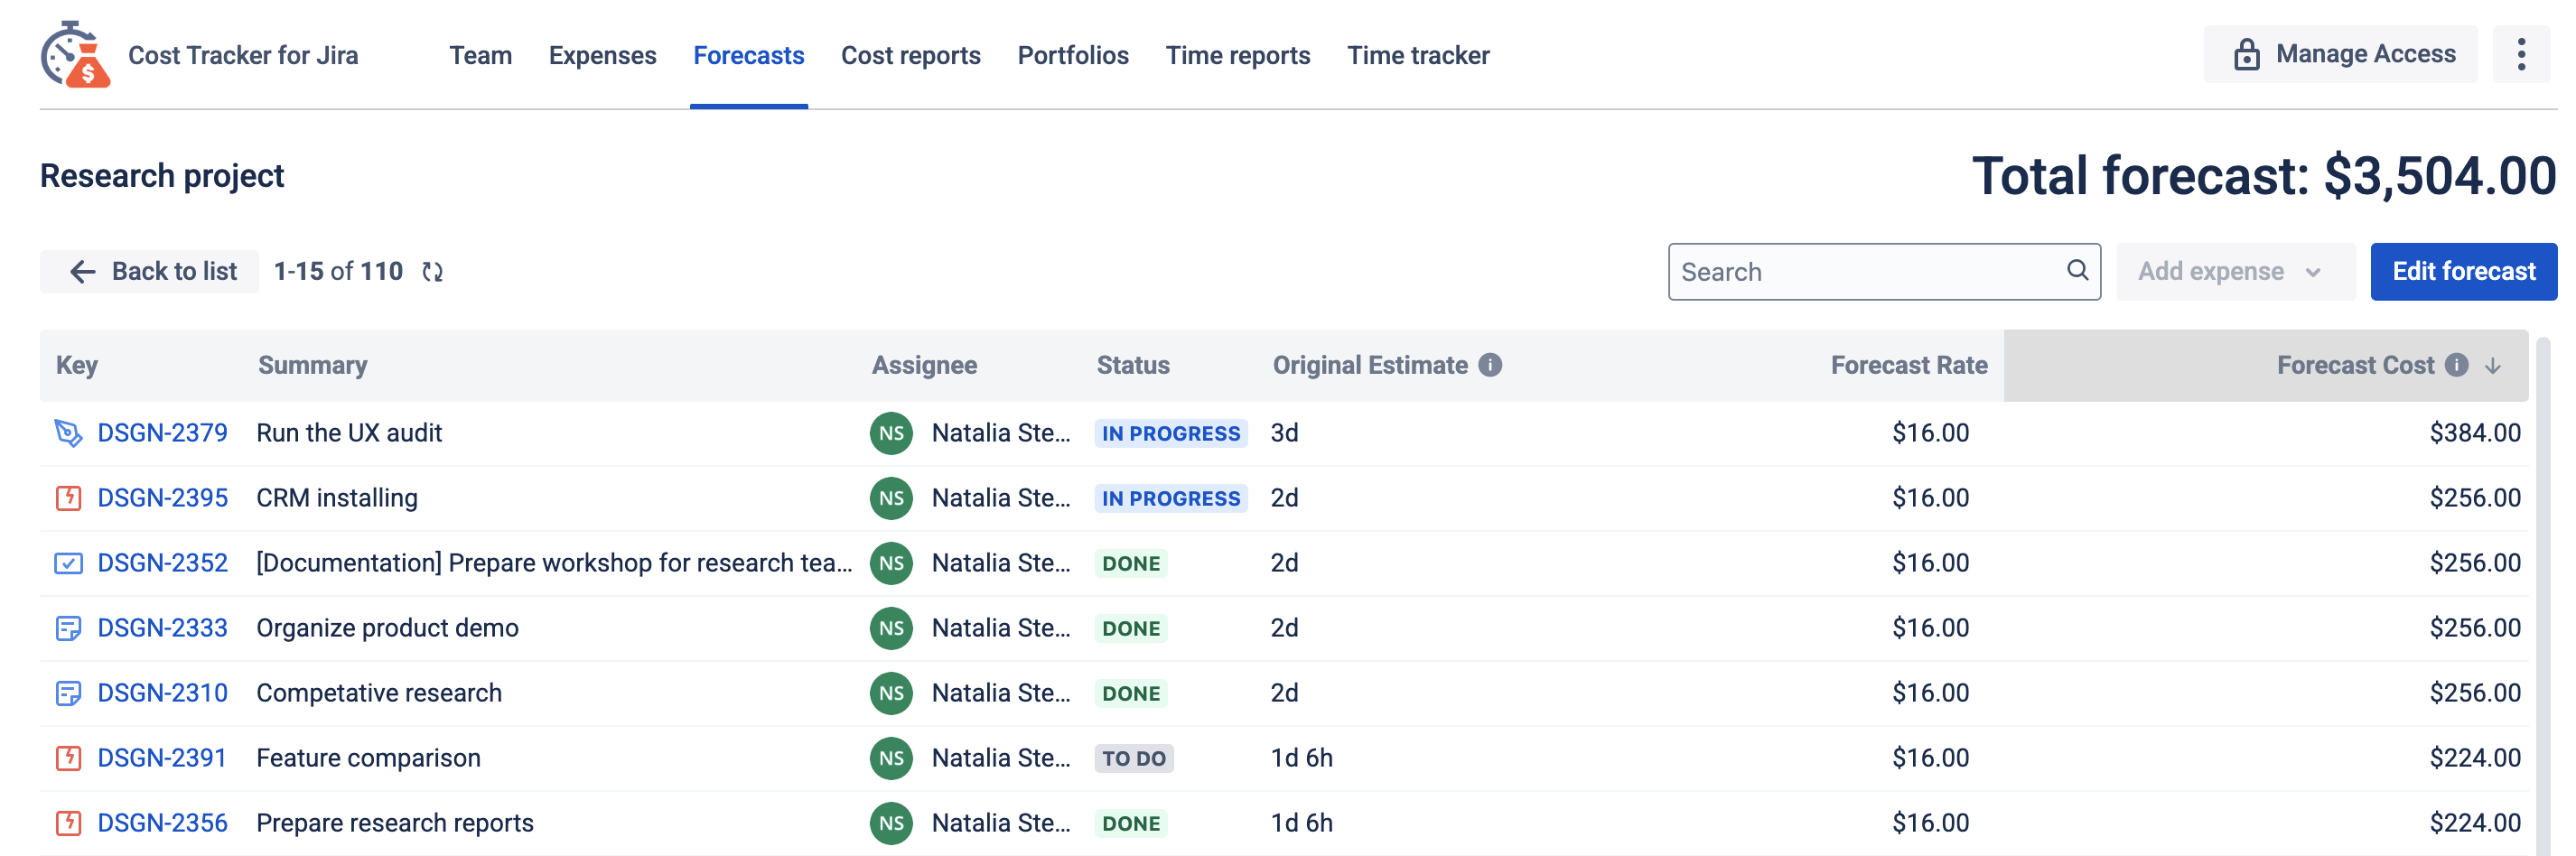Open issue link DSGN-2391

pos(162,758)
